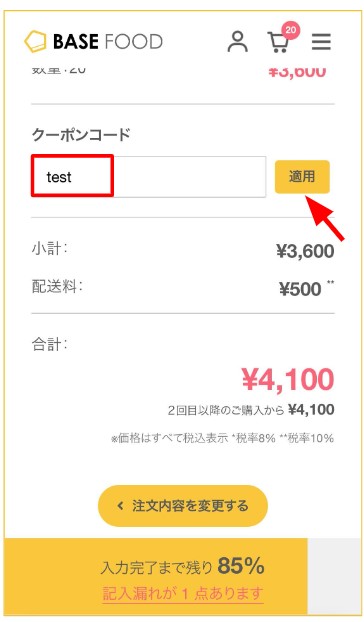Viewport: 364px width, 622px height.
Task: Open the account profile icon
Action: (x=237, y=42)
